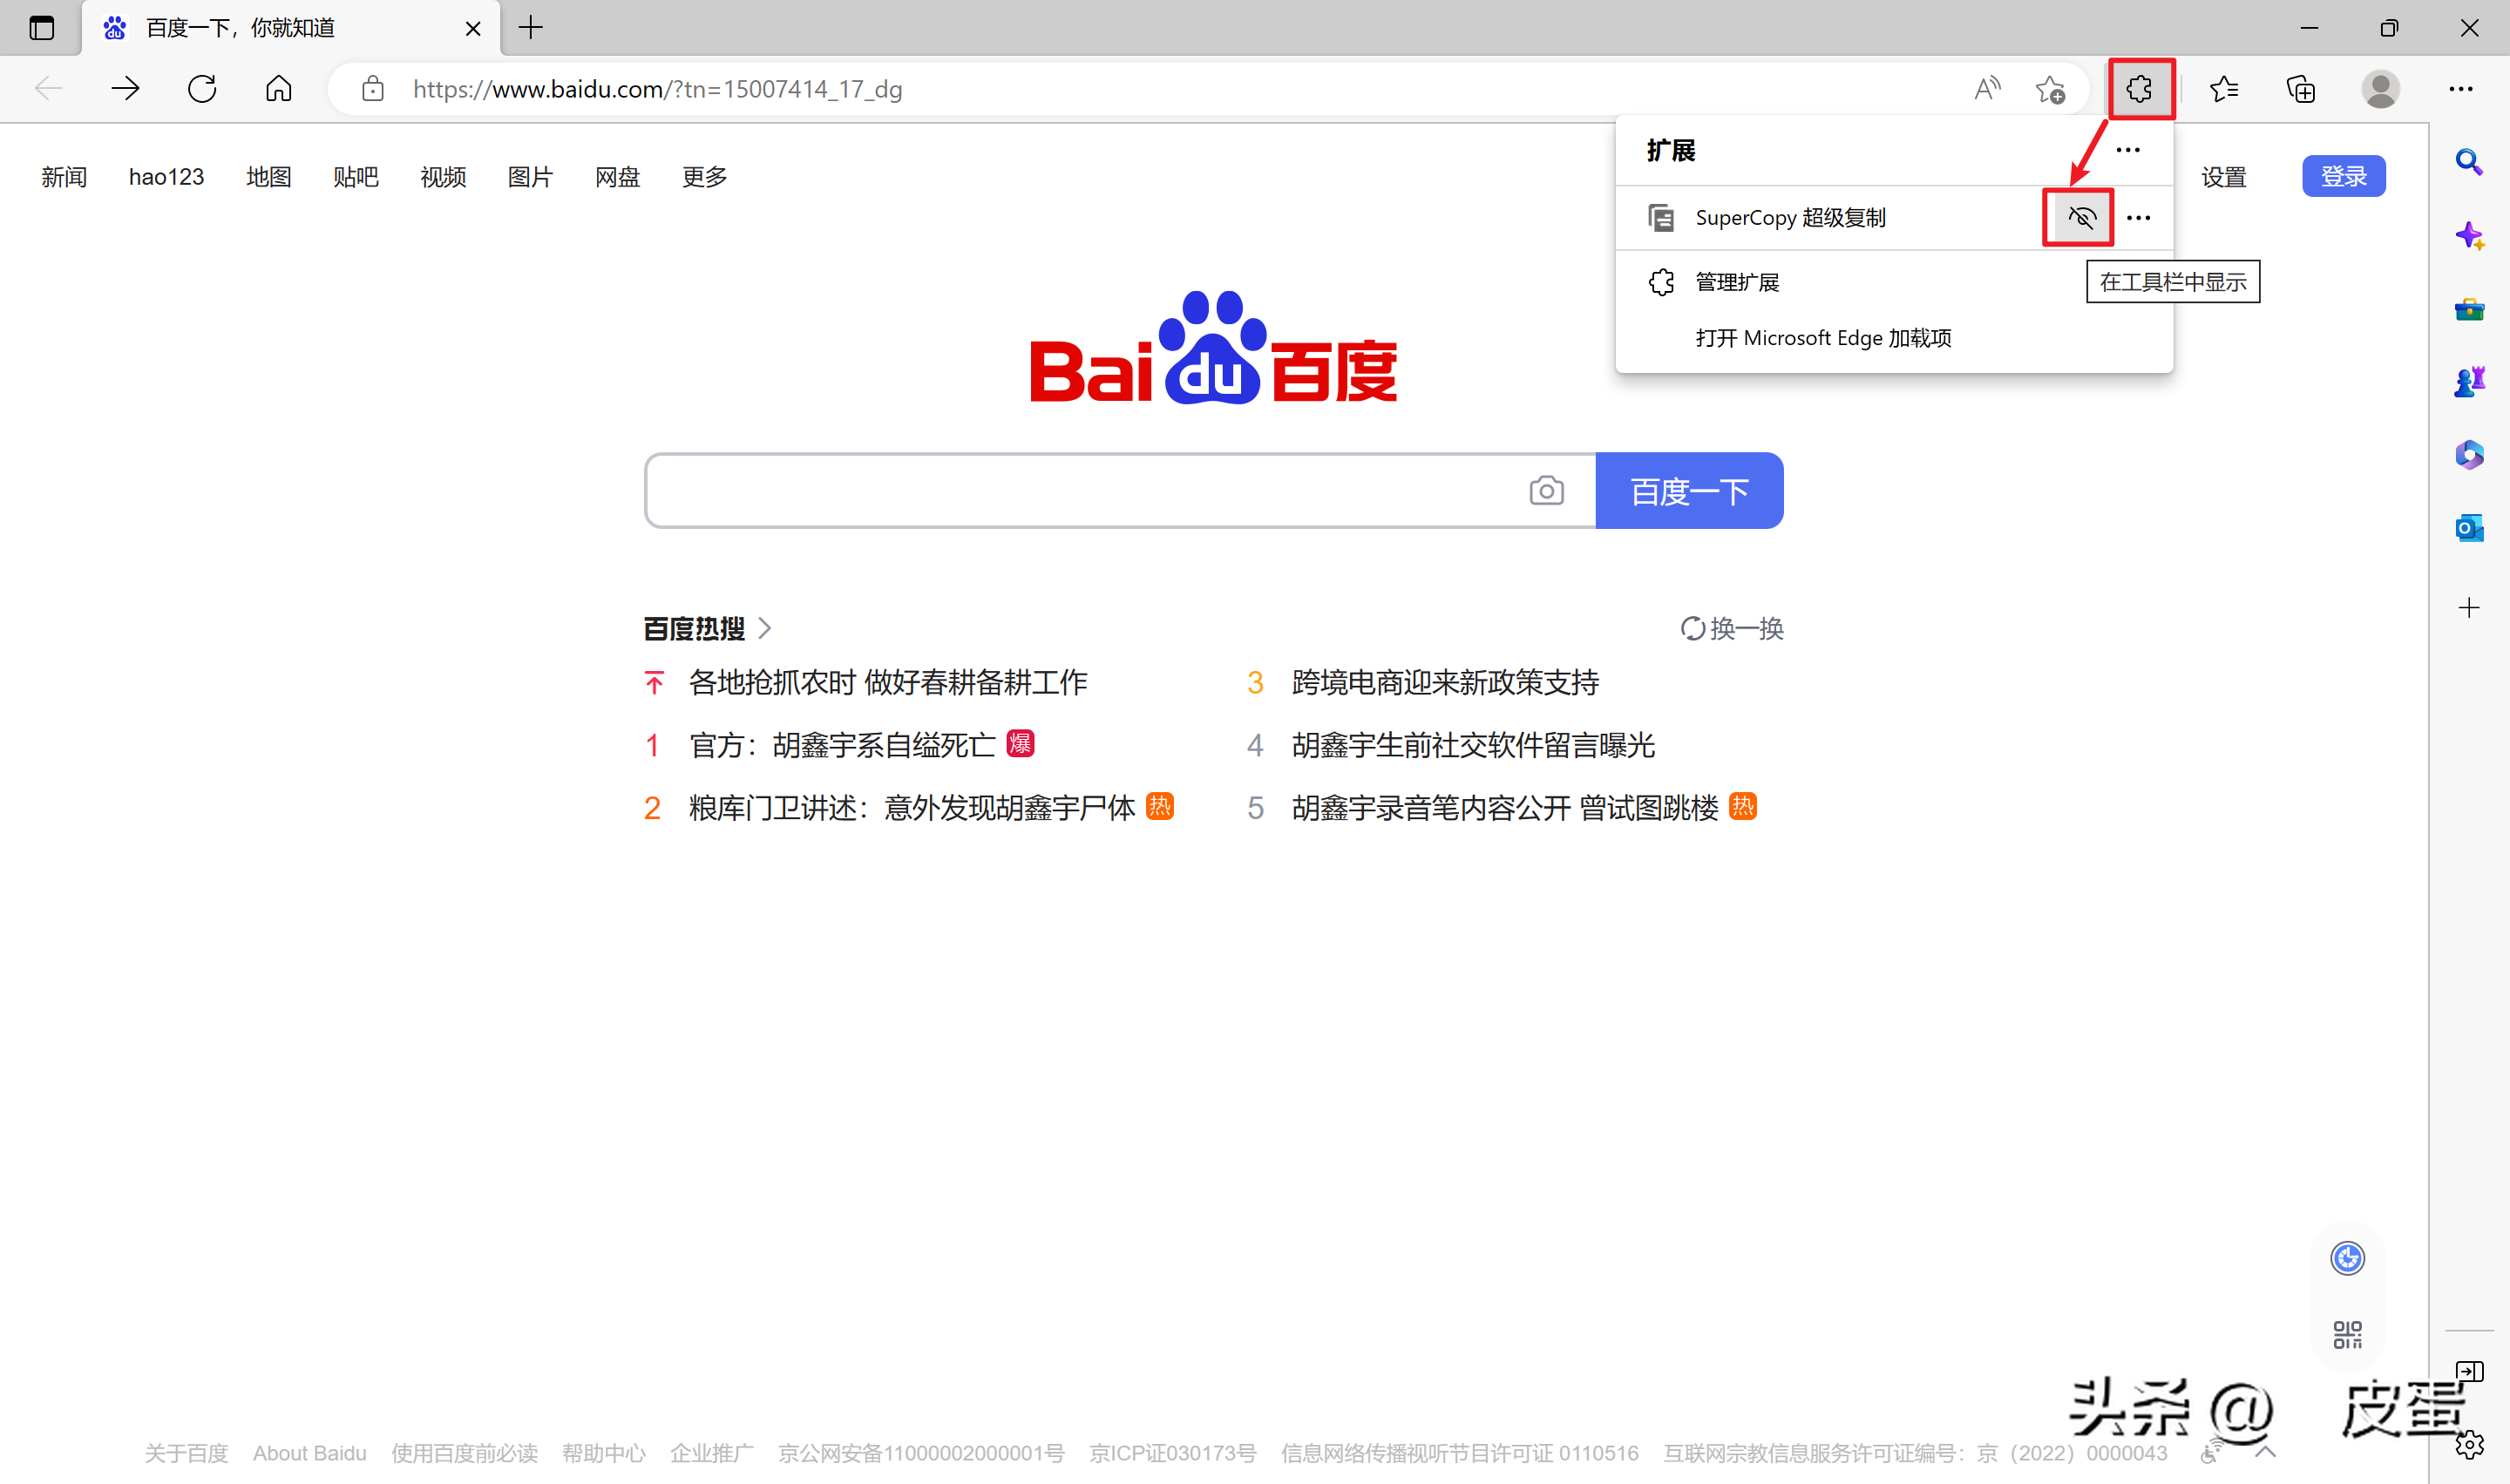Open About Baidu footer link
The width and height of the screenshot is (2510, 1484).
[309, 1453]
